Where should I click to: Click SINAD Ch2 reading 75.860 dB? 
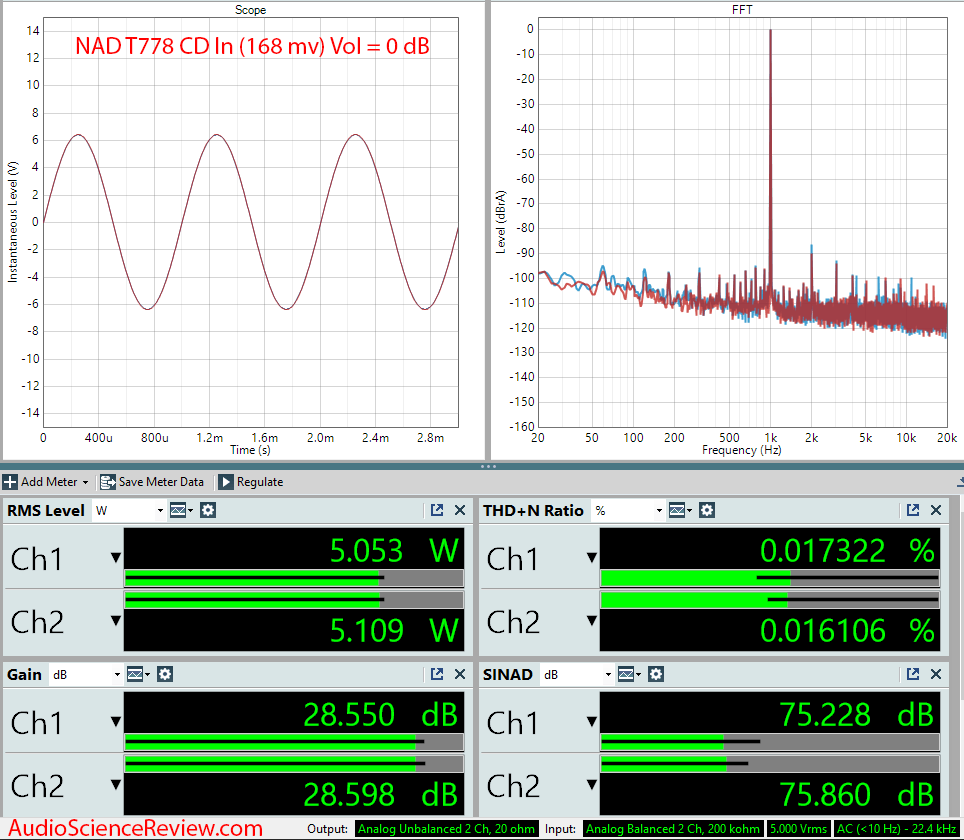770,794
